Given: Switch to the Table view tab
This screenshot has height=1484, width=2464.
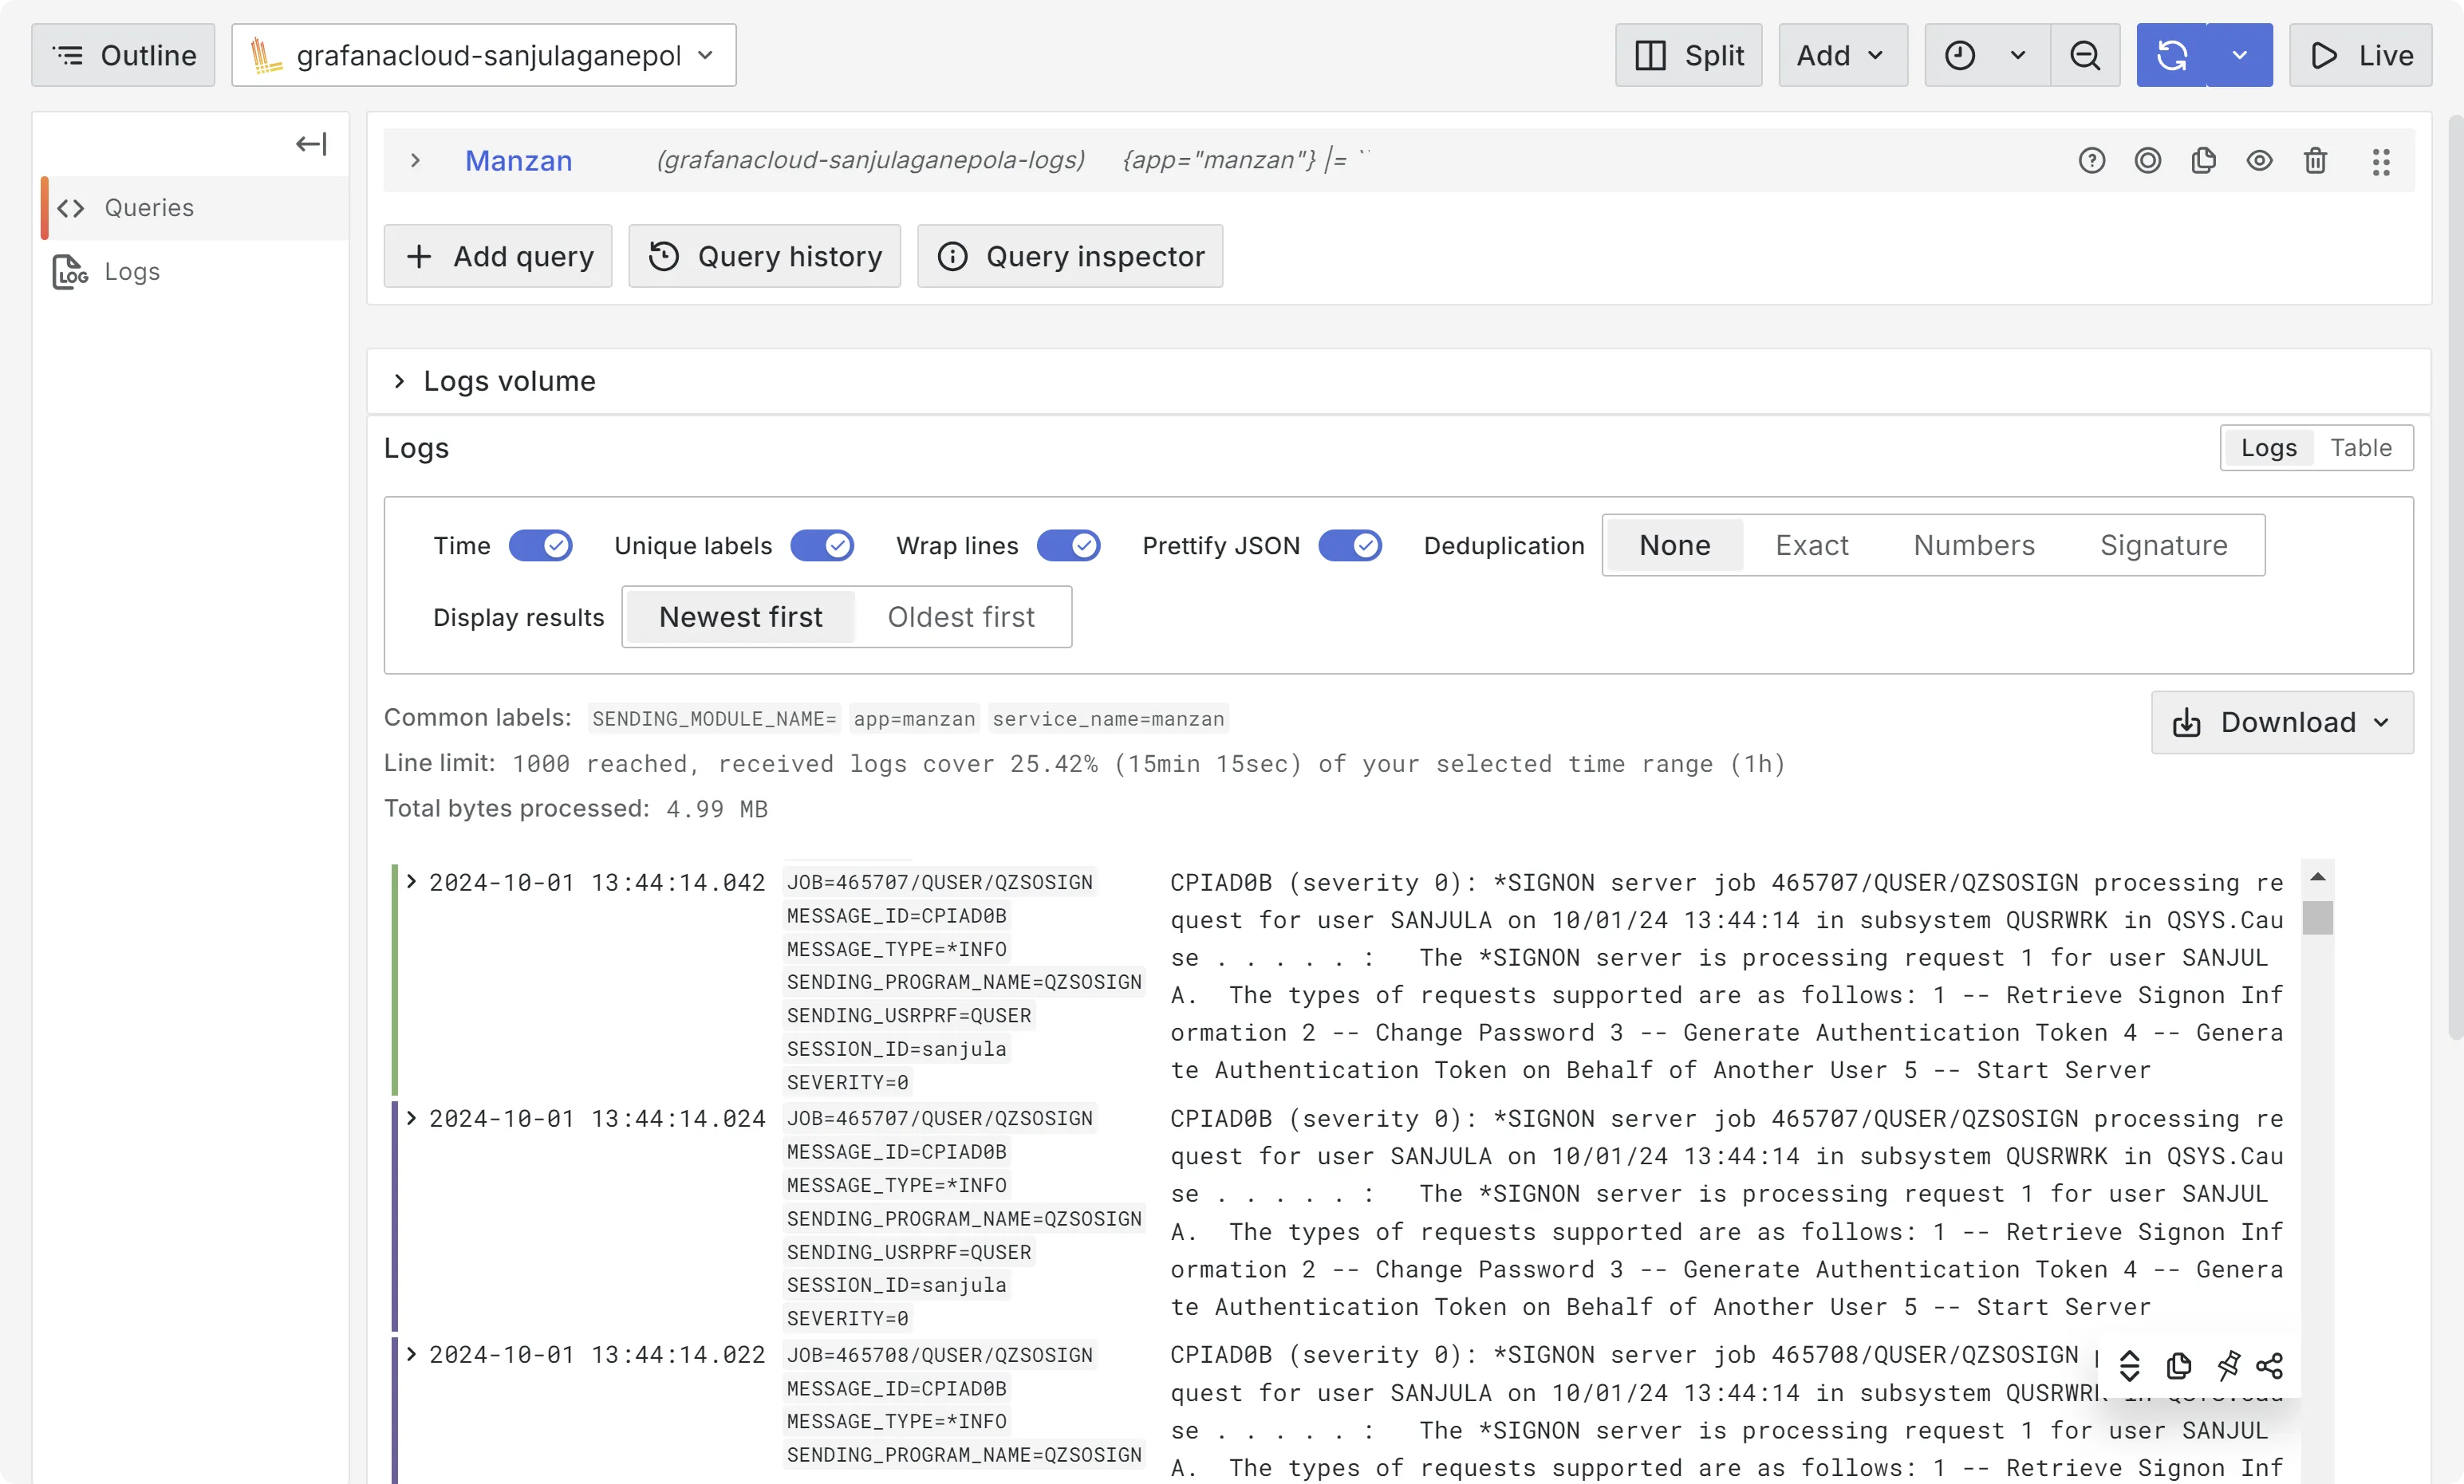Looking at the screenshot, I should pyautogui.click(x=2360, y=447).
